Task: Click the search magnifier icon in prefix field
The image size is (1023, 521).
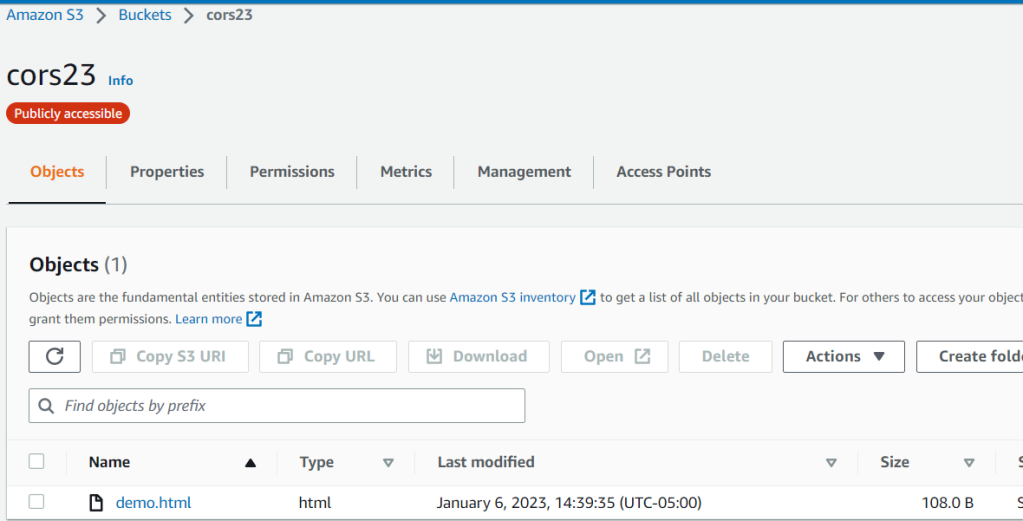Action: 46,406
